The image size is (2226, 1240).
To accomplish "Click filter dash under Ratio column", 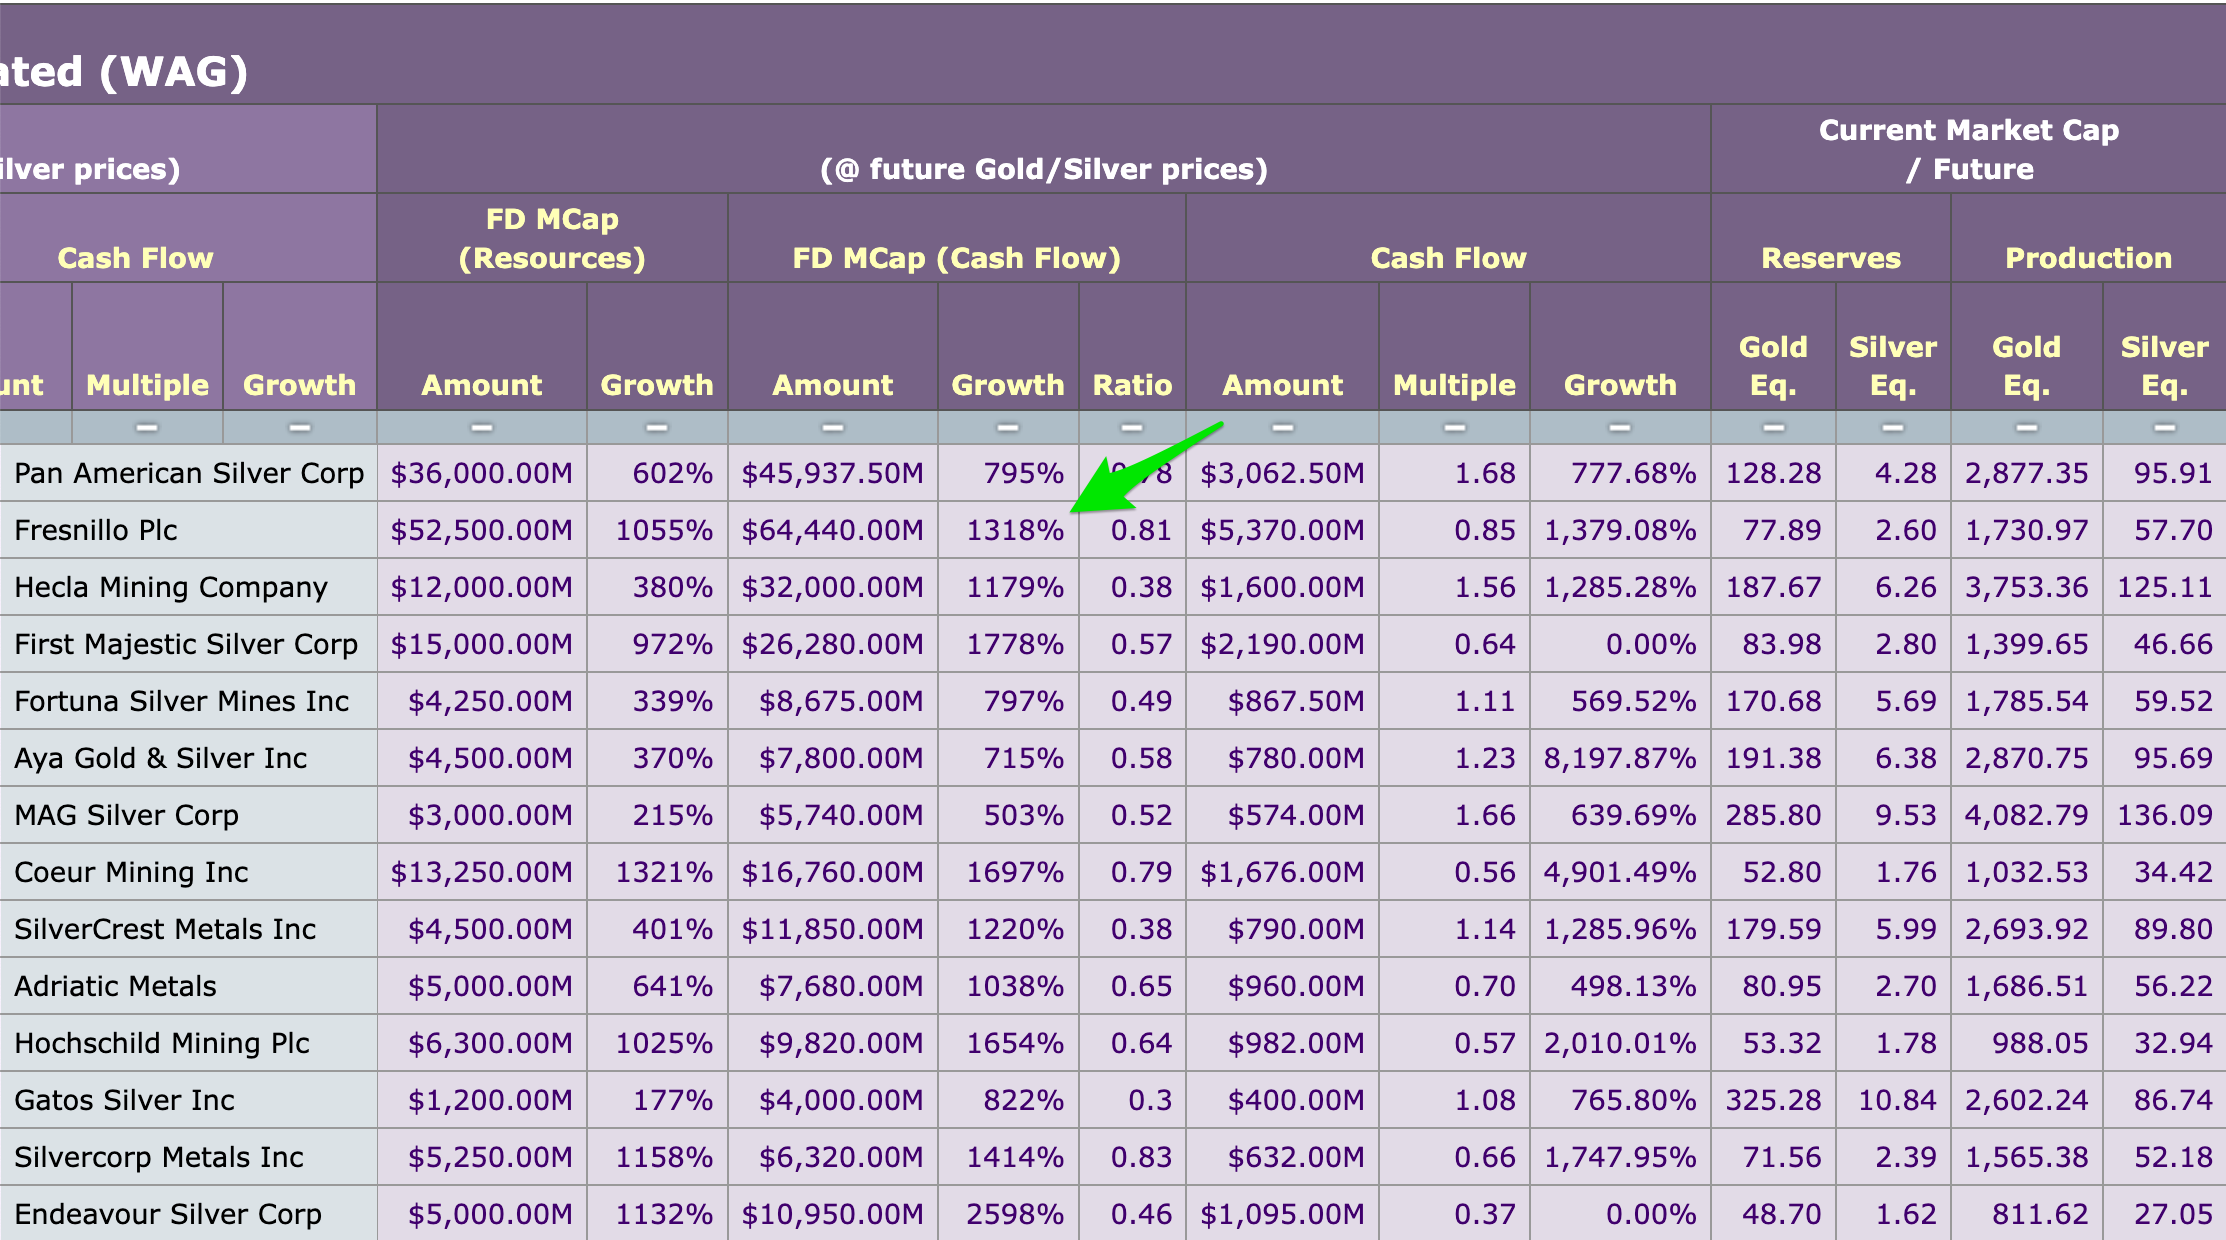I will click(x=1131, y=428).
